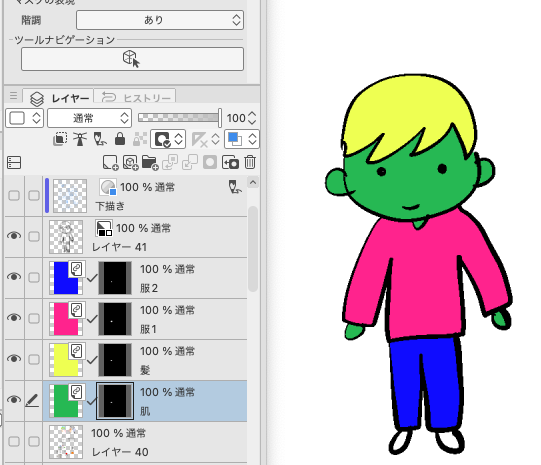
Task: Toggle the two-pane layer display icon
Action: click(x=14, y=162)
